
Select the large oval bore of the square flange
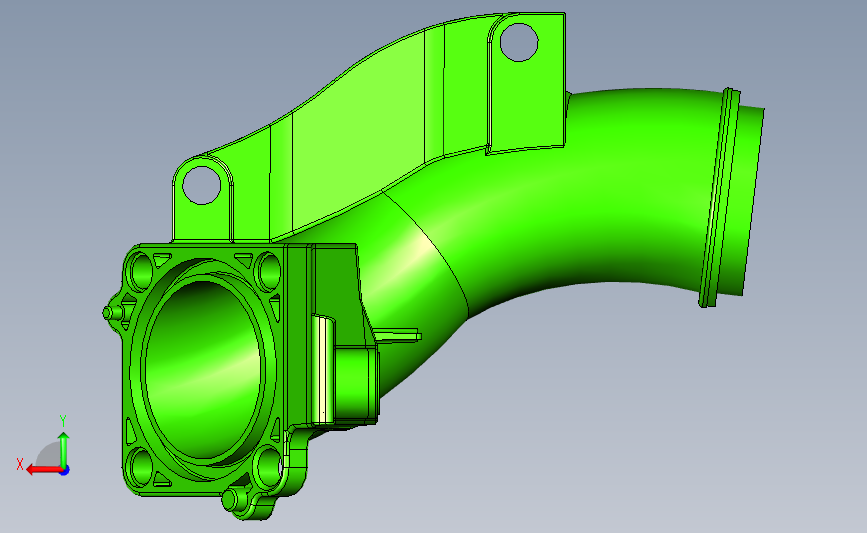(202, 369)
